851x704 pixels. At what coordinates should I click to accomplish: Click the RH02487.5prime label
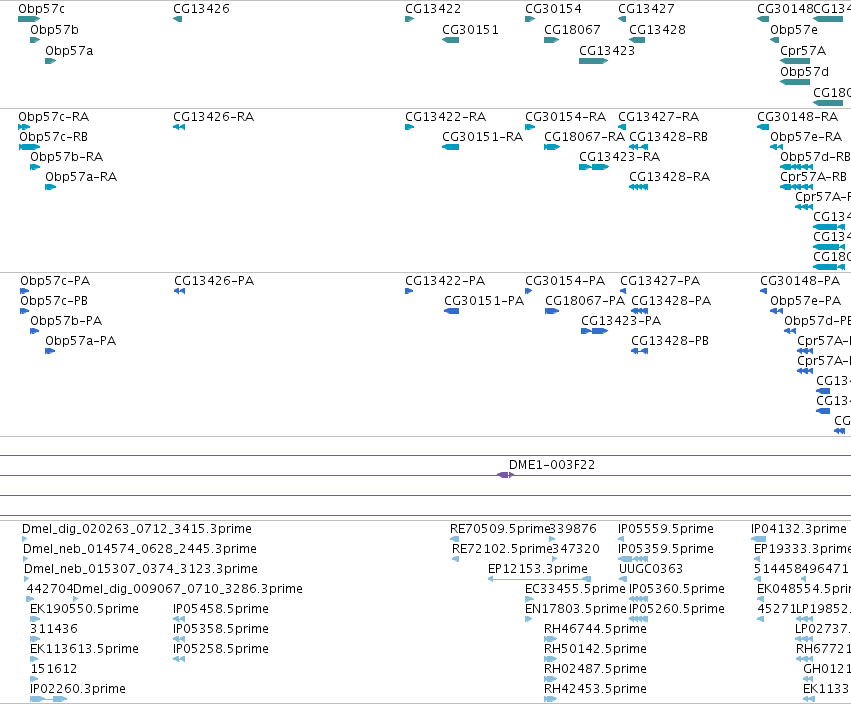coord(595,669)
